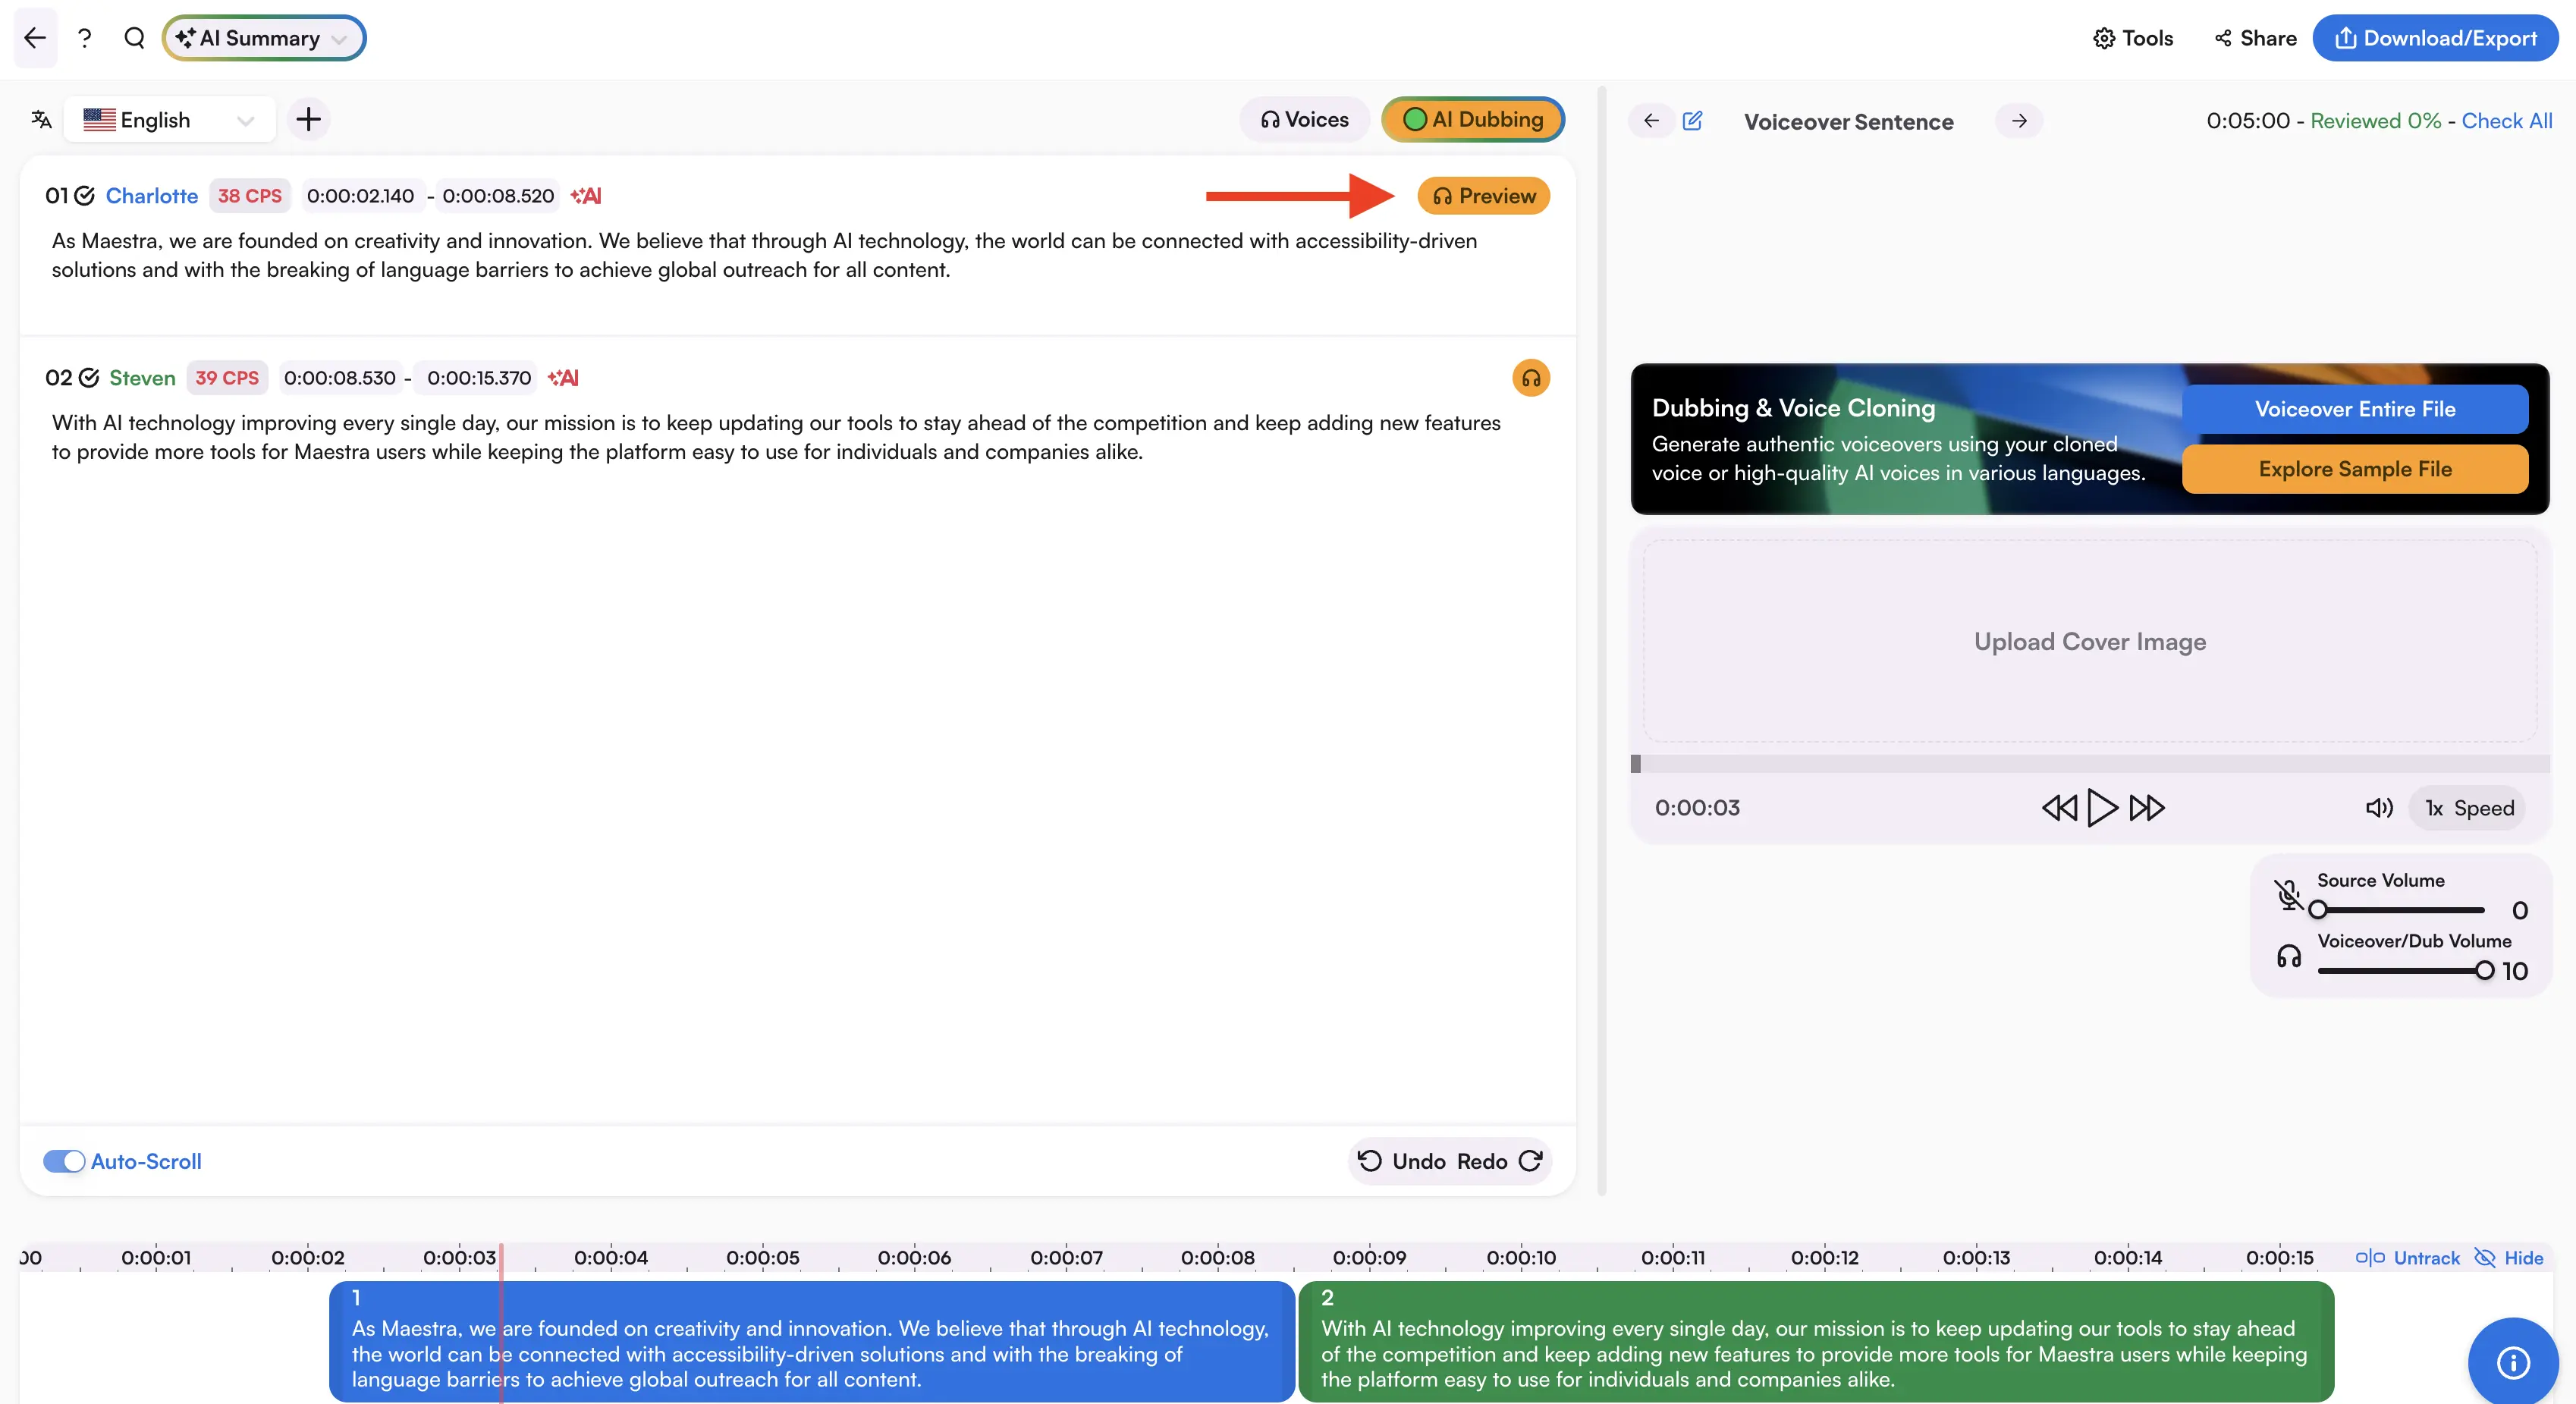The width and height of the screenshot is (2576, 1404).
Task: Open search via the magnifier icon
Action: click(x=134, y=38)
